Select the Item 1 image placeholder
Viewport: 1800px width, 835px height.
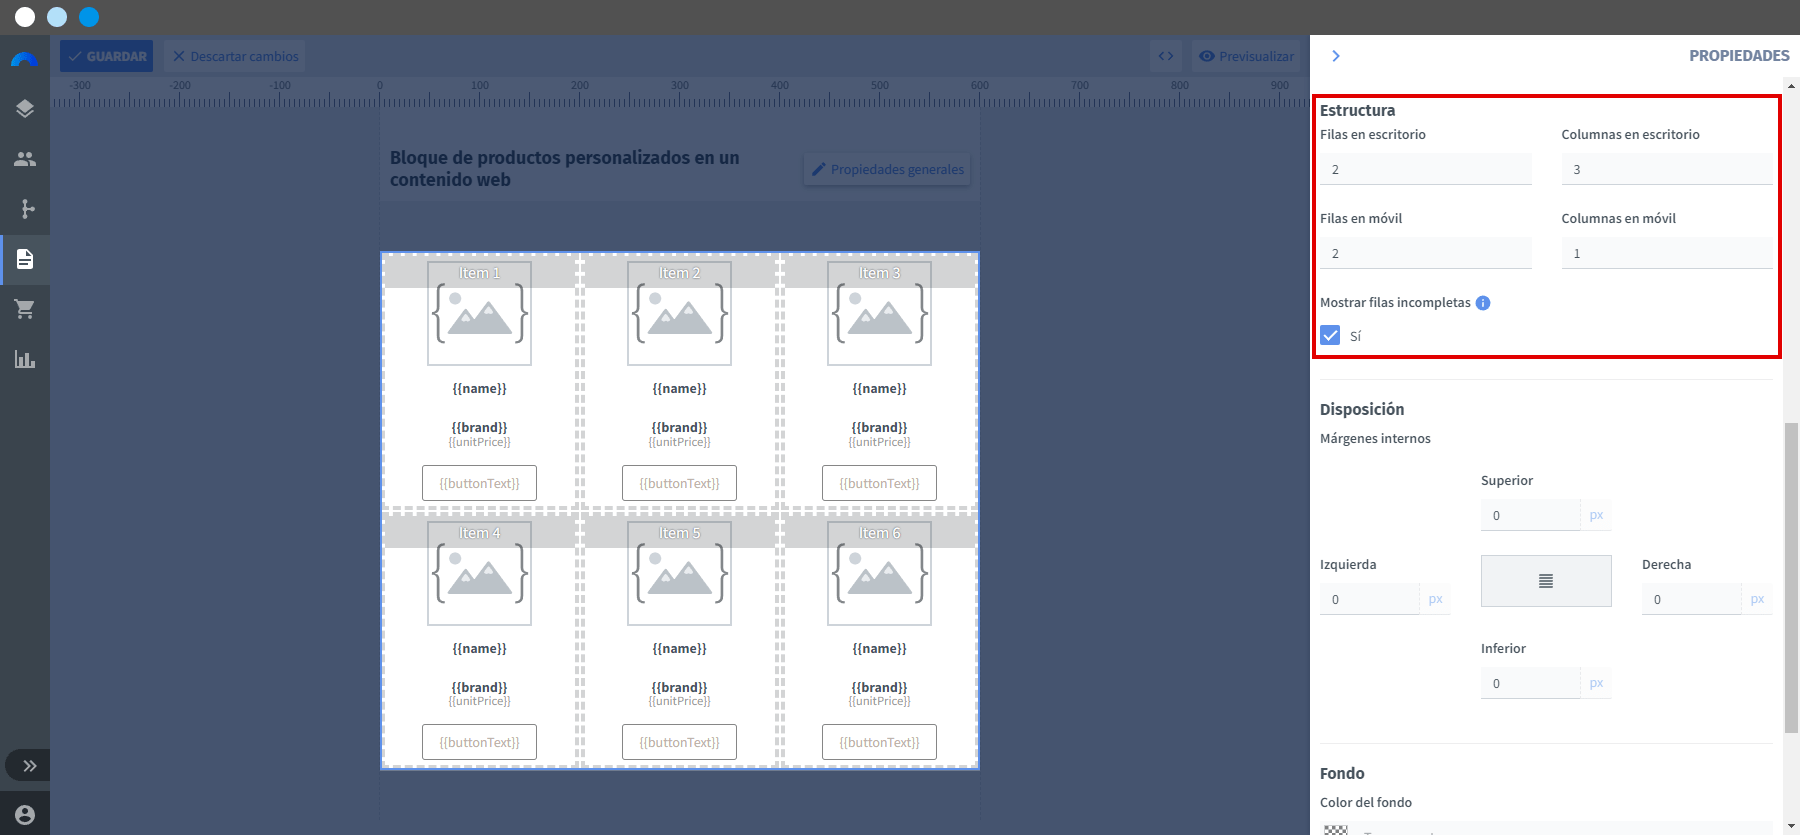click(x=479, y=314)
